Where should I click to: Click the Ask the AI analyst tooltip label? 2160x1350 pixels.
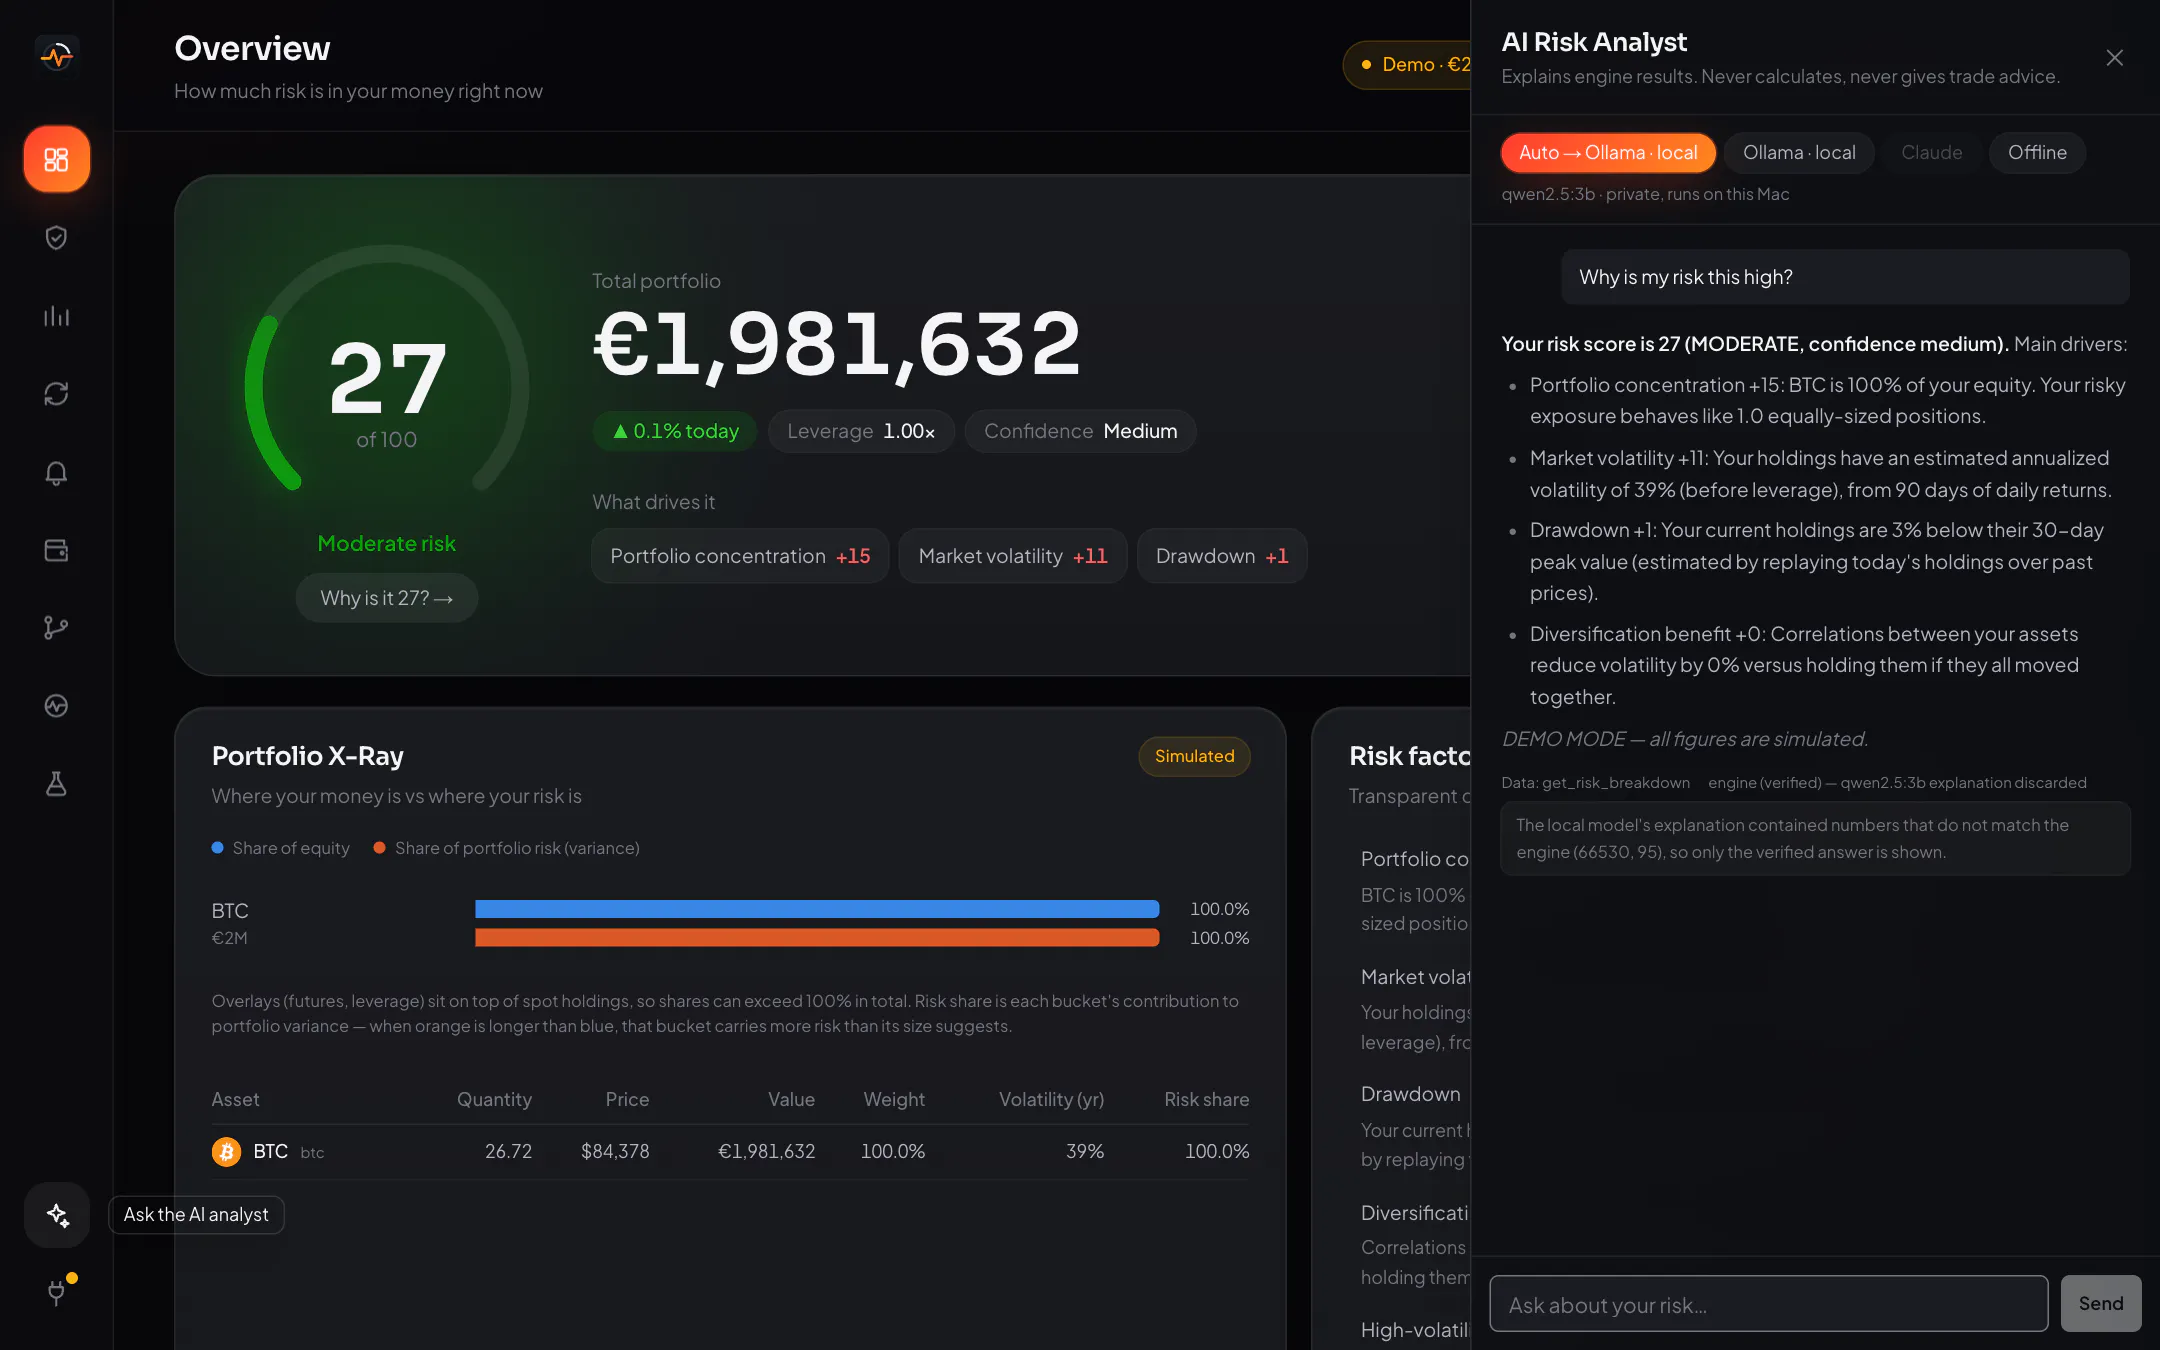196,1215
